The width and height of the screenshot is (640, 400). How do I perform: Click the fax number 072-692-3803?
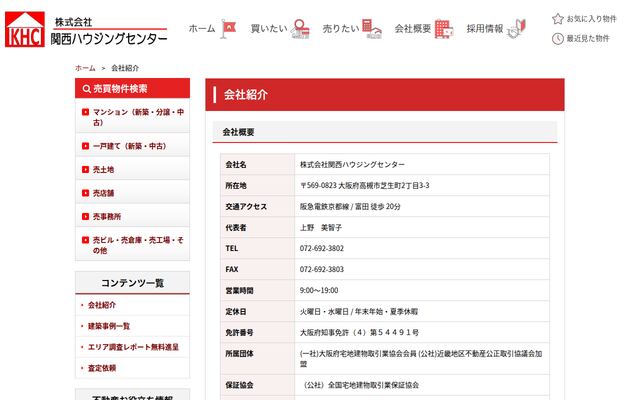(322, 269)
